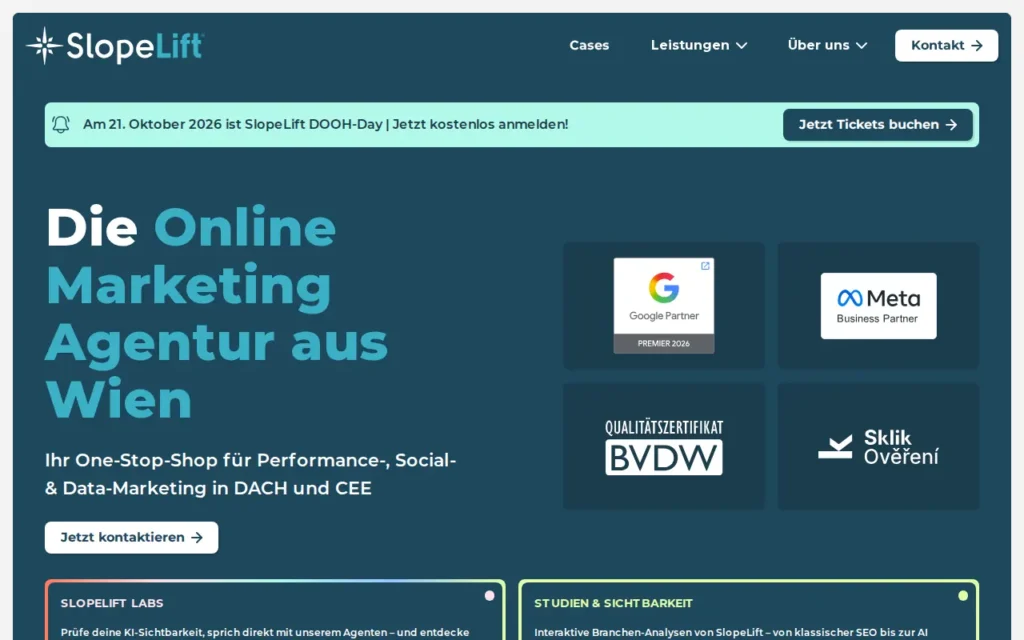Click 'Interaktive Branchen-Analysen' description text
The height and width of the screenshot is (640, 1024).
click(731, 632)
